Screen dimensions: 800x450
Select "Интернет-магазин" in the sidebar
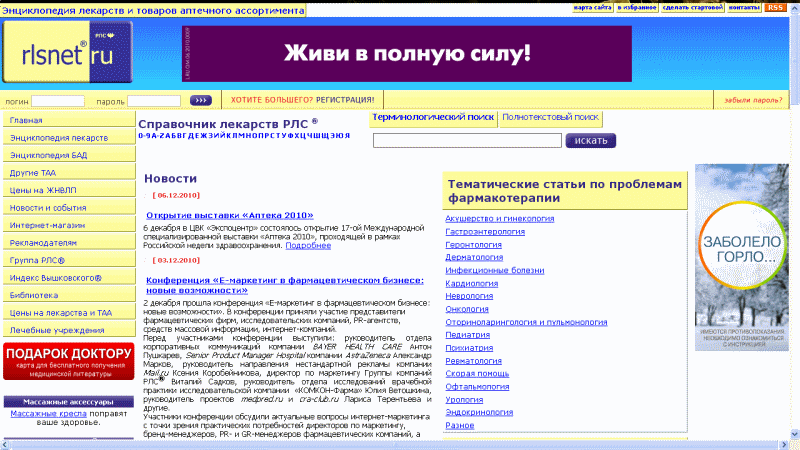(69, 225)
